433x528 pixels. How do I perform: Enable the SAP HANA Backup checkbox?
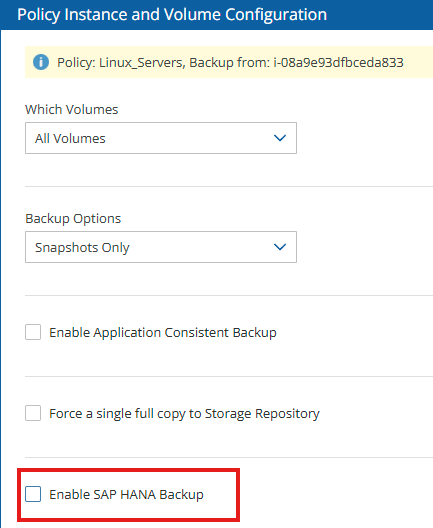click(x=33, y=494)
